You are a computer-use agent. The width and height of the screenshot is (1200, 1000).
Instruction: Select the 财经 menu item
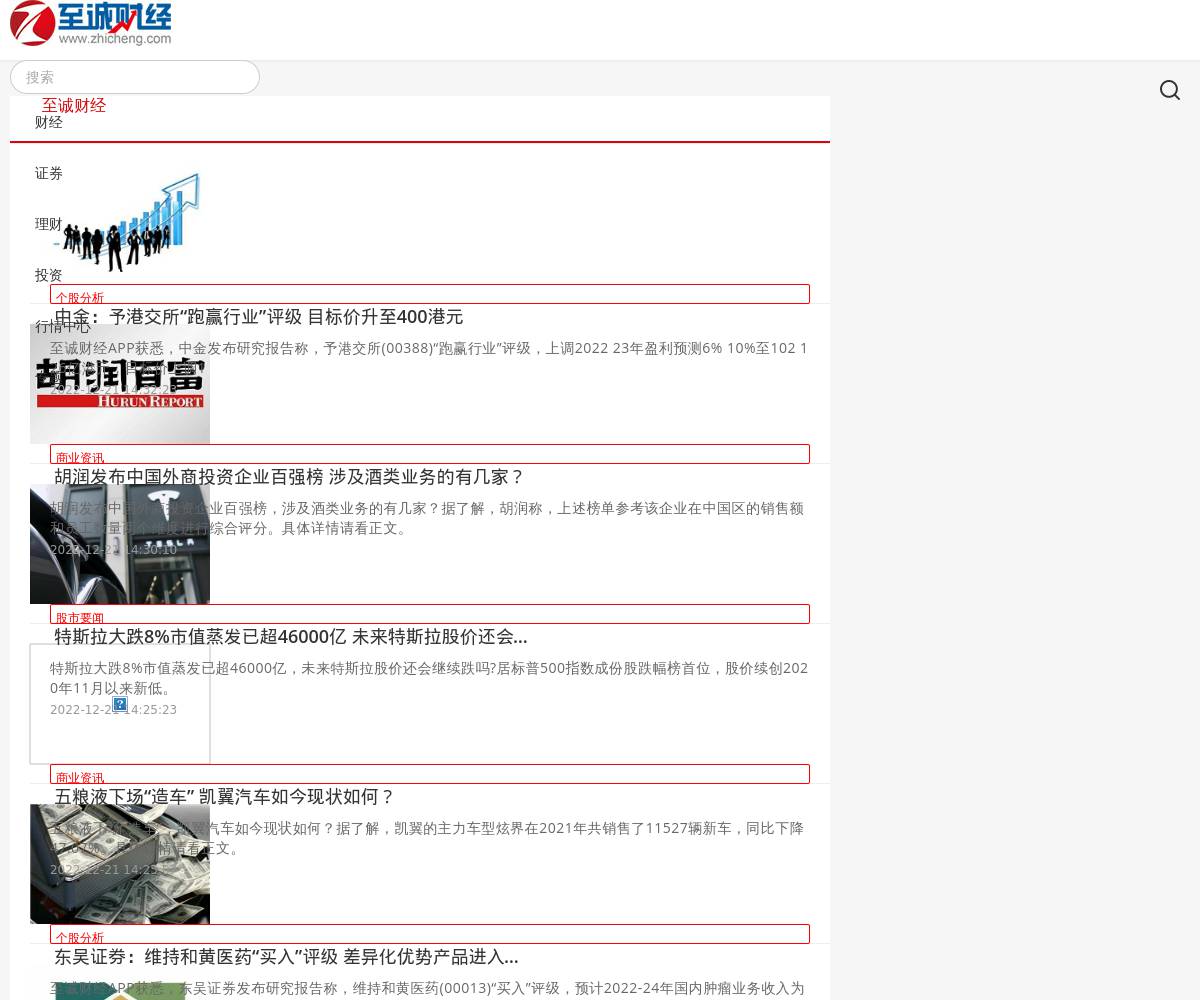[x=49, y=122]
